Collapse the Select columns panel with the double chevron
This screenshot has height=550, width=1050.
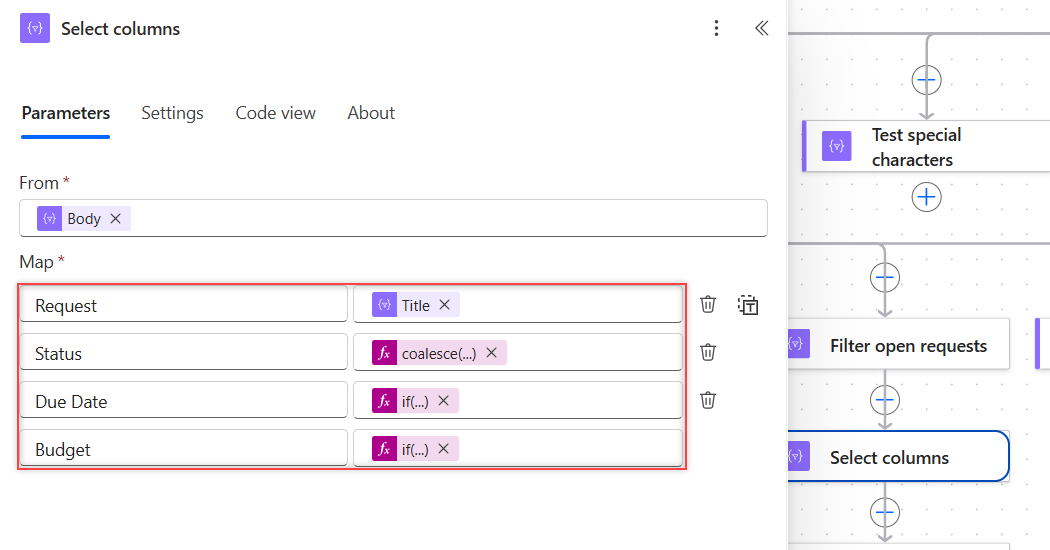pos(761,28)
